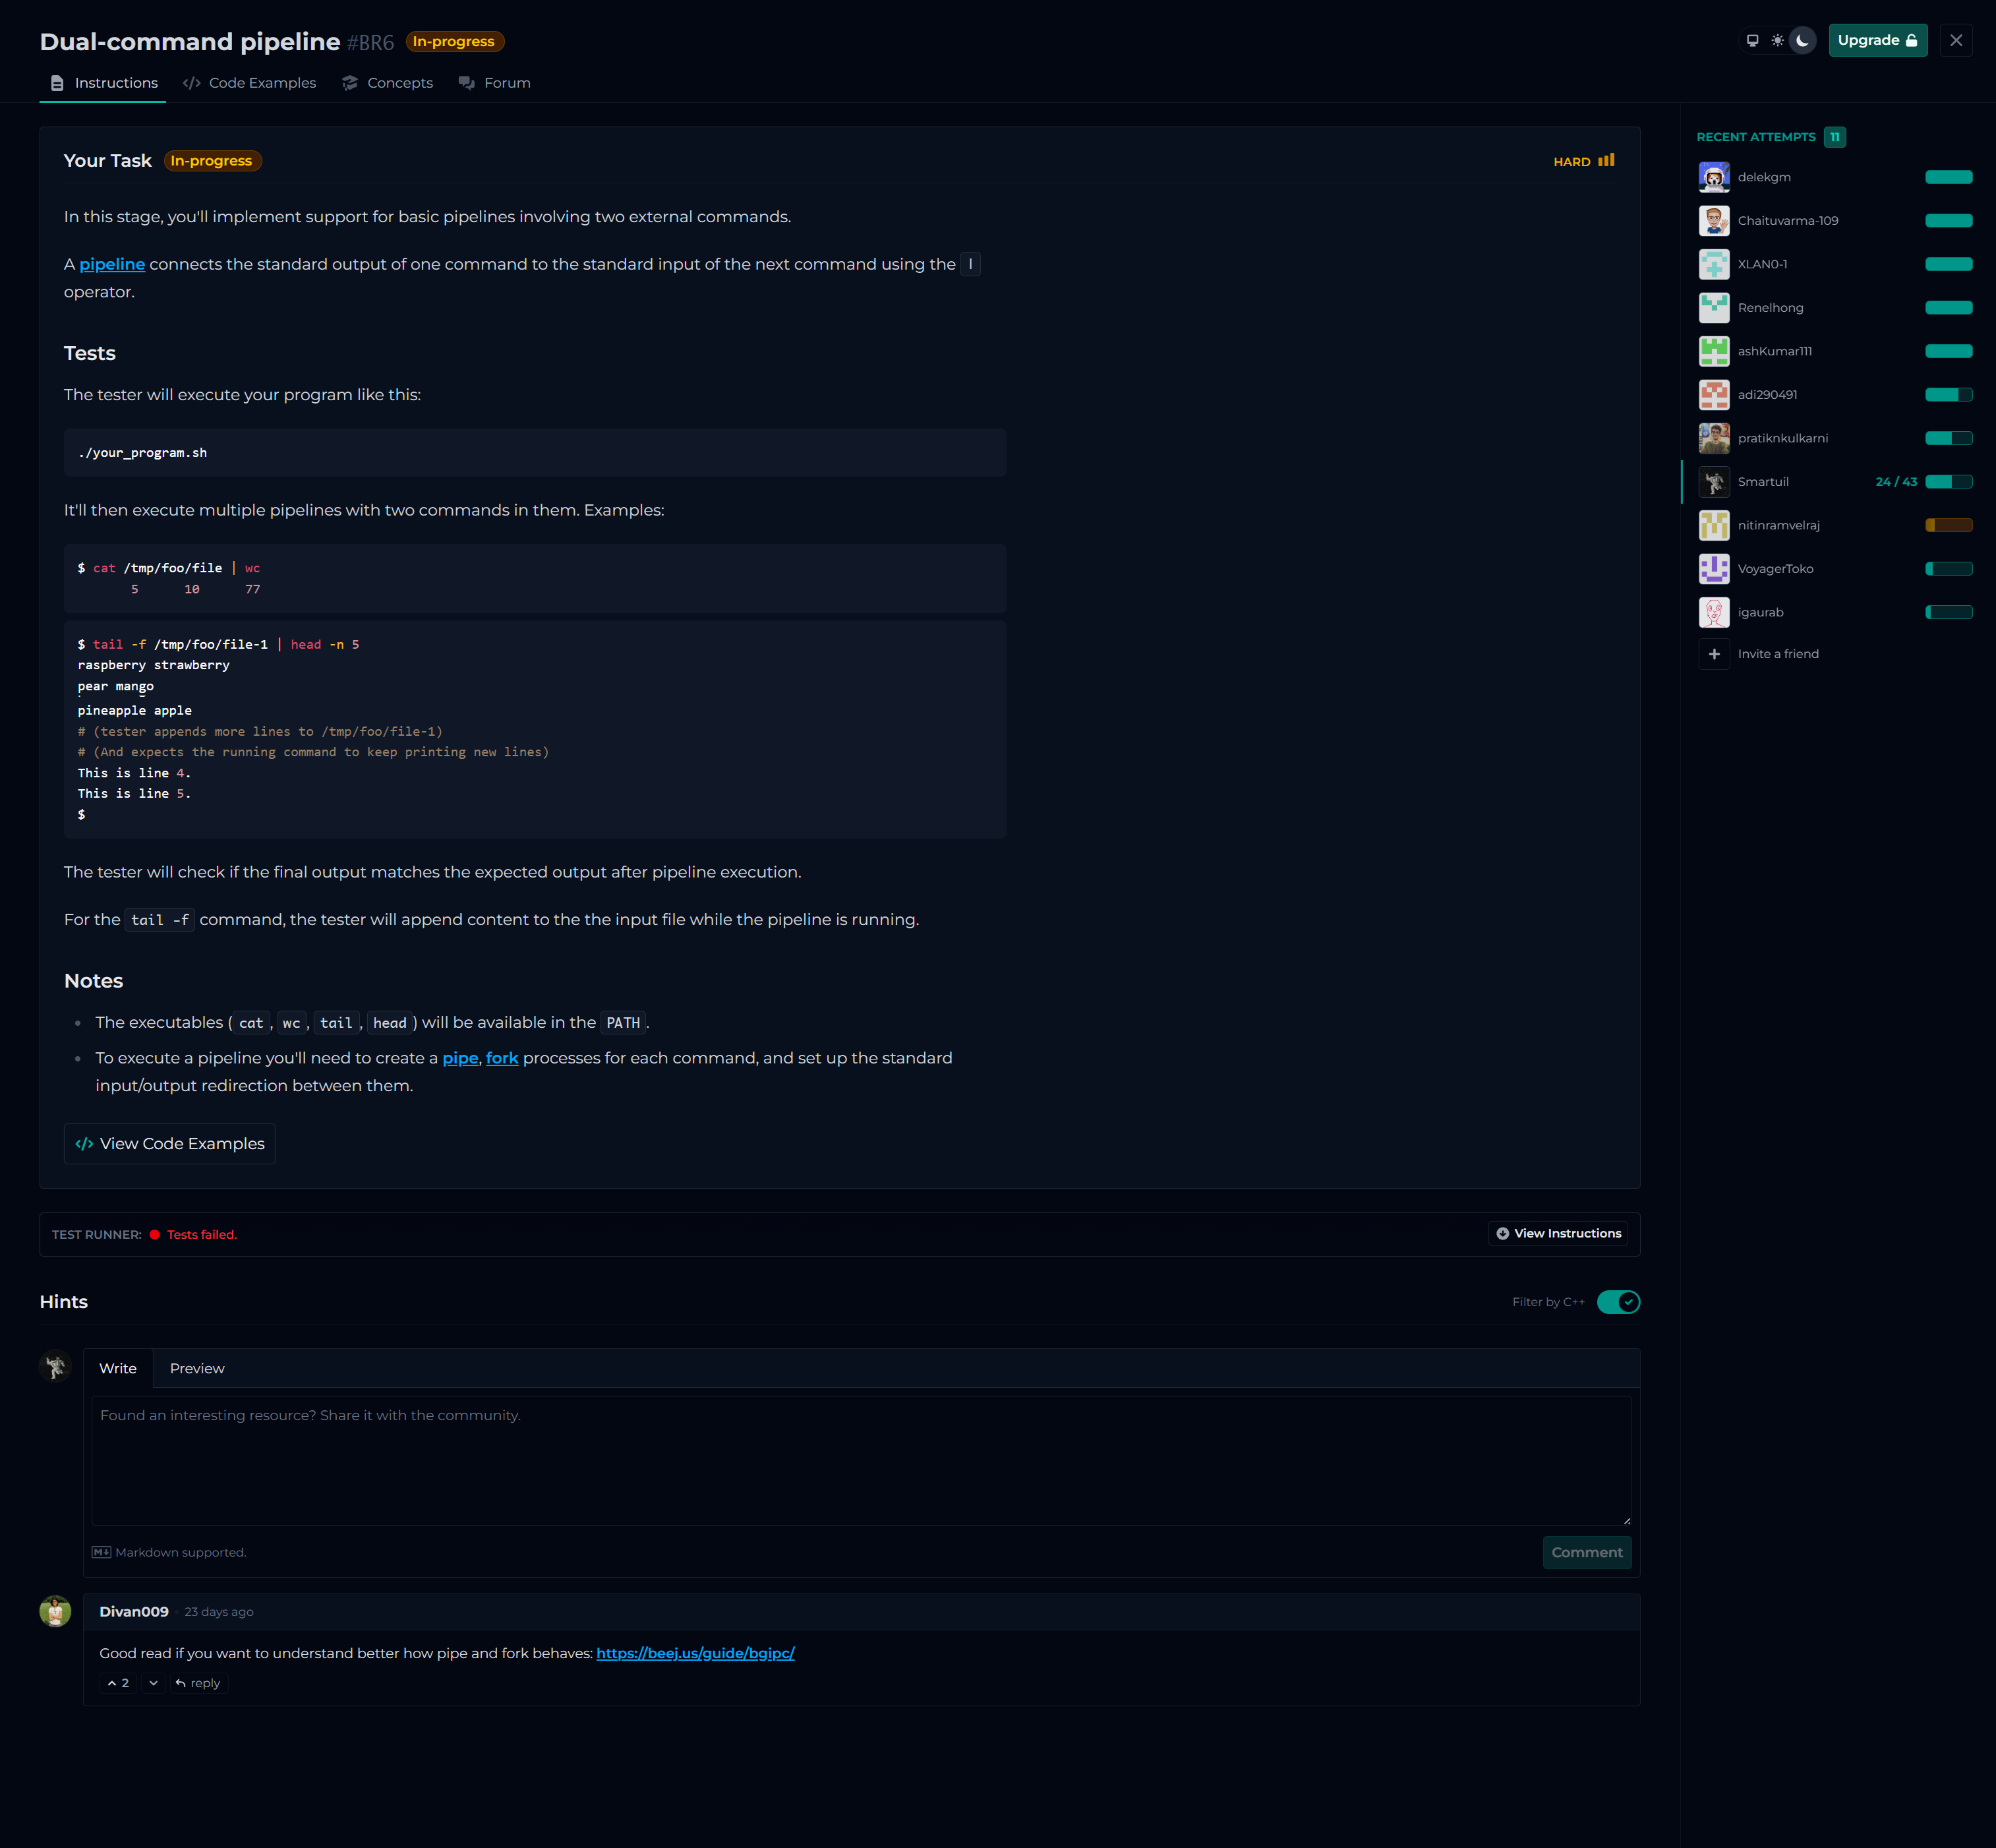The height and width of the screenshot is (1848, 1996).
Task: Select dark mode moon icon
Action: click(x=1802, y=41)
